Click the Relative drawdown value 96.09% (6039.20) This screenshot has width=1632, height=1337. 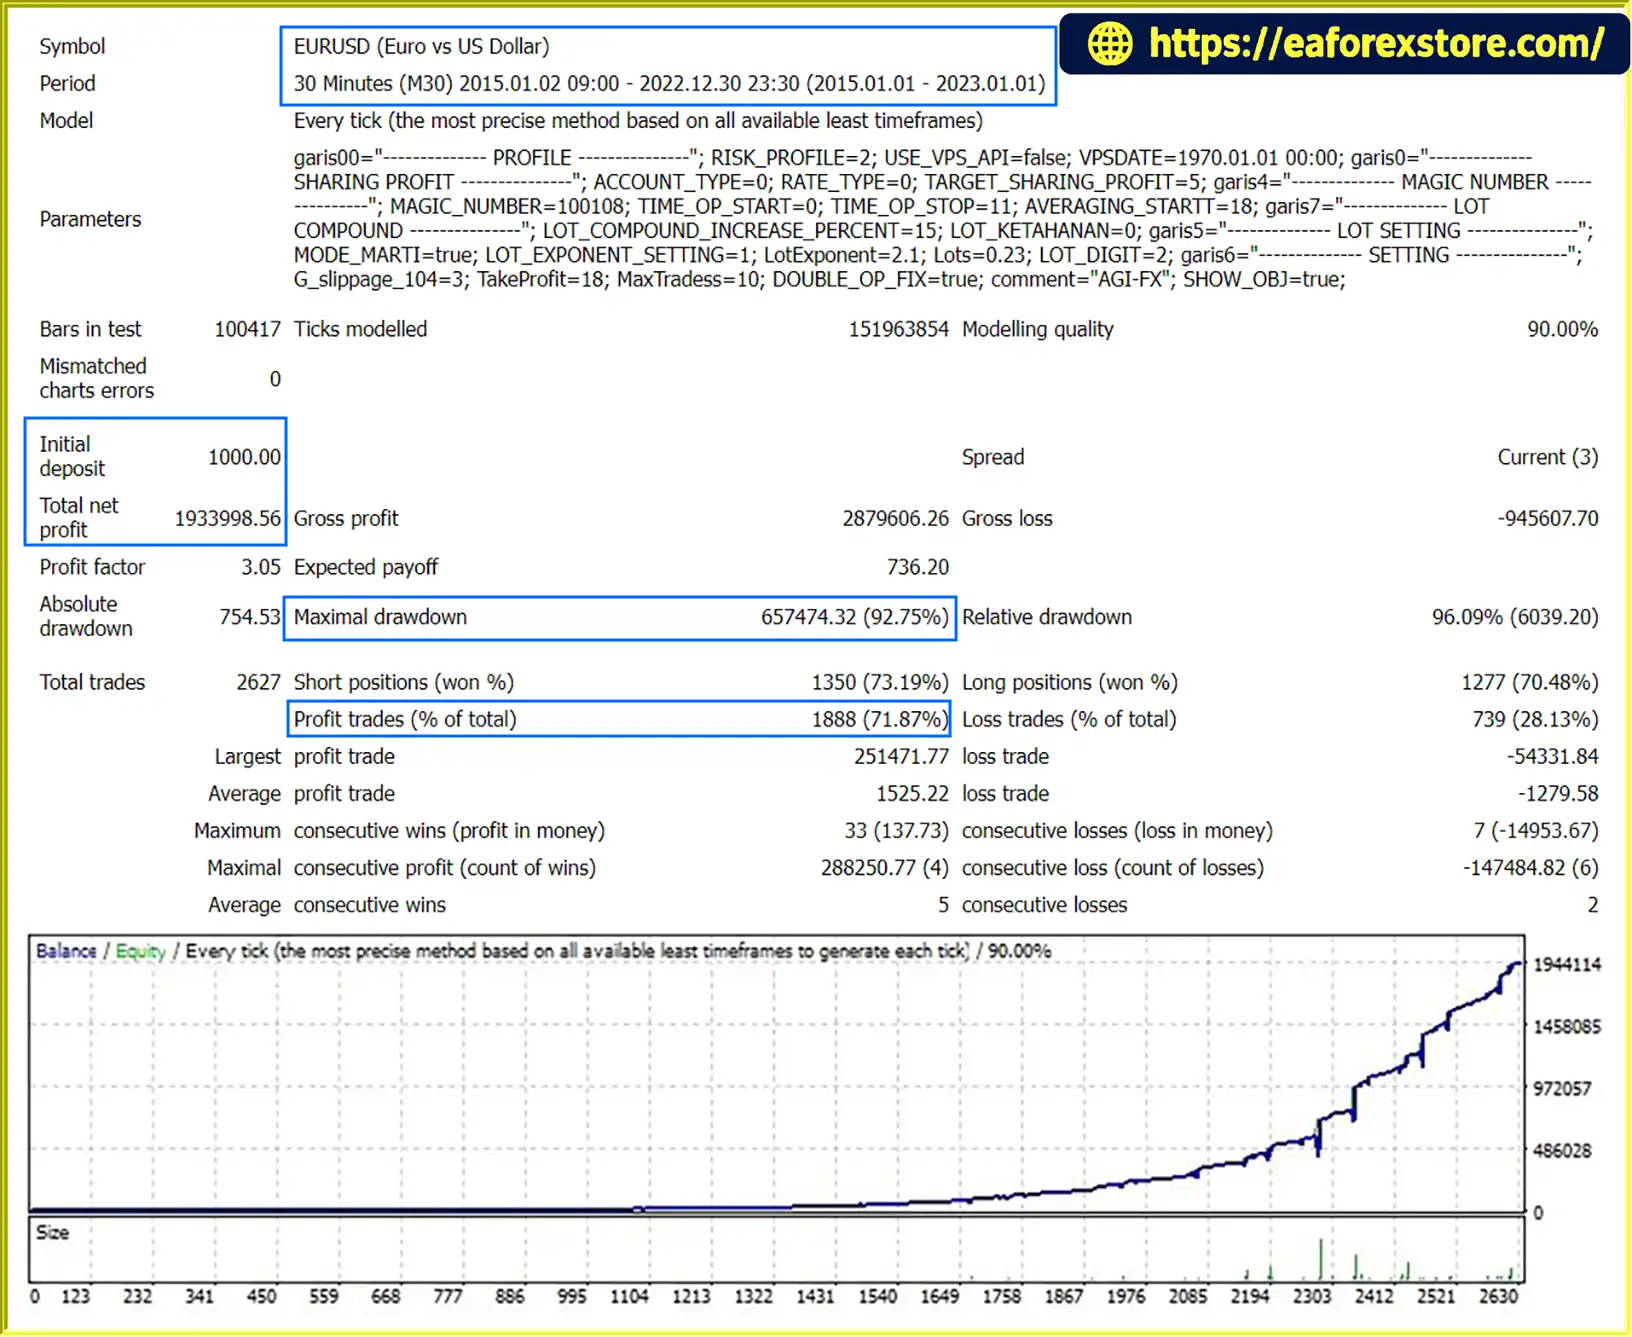pos(1514,617)
